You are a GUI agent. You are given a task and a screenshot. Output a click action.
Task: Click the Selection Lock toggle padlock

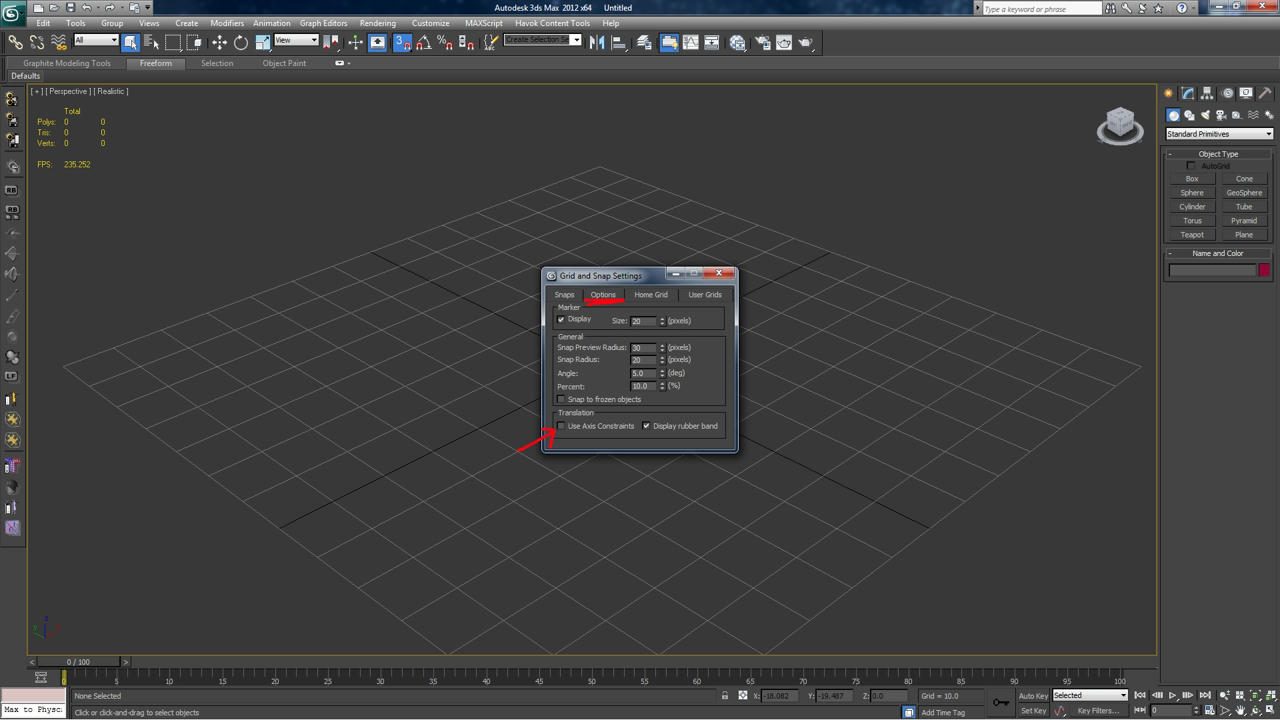pos(725,695)
